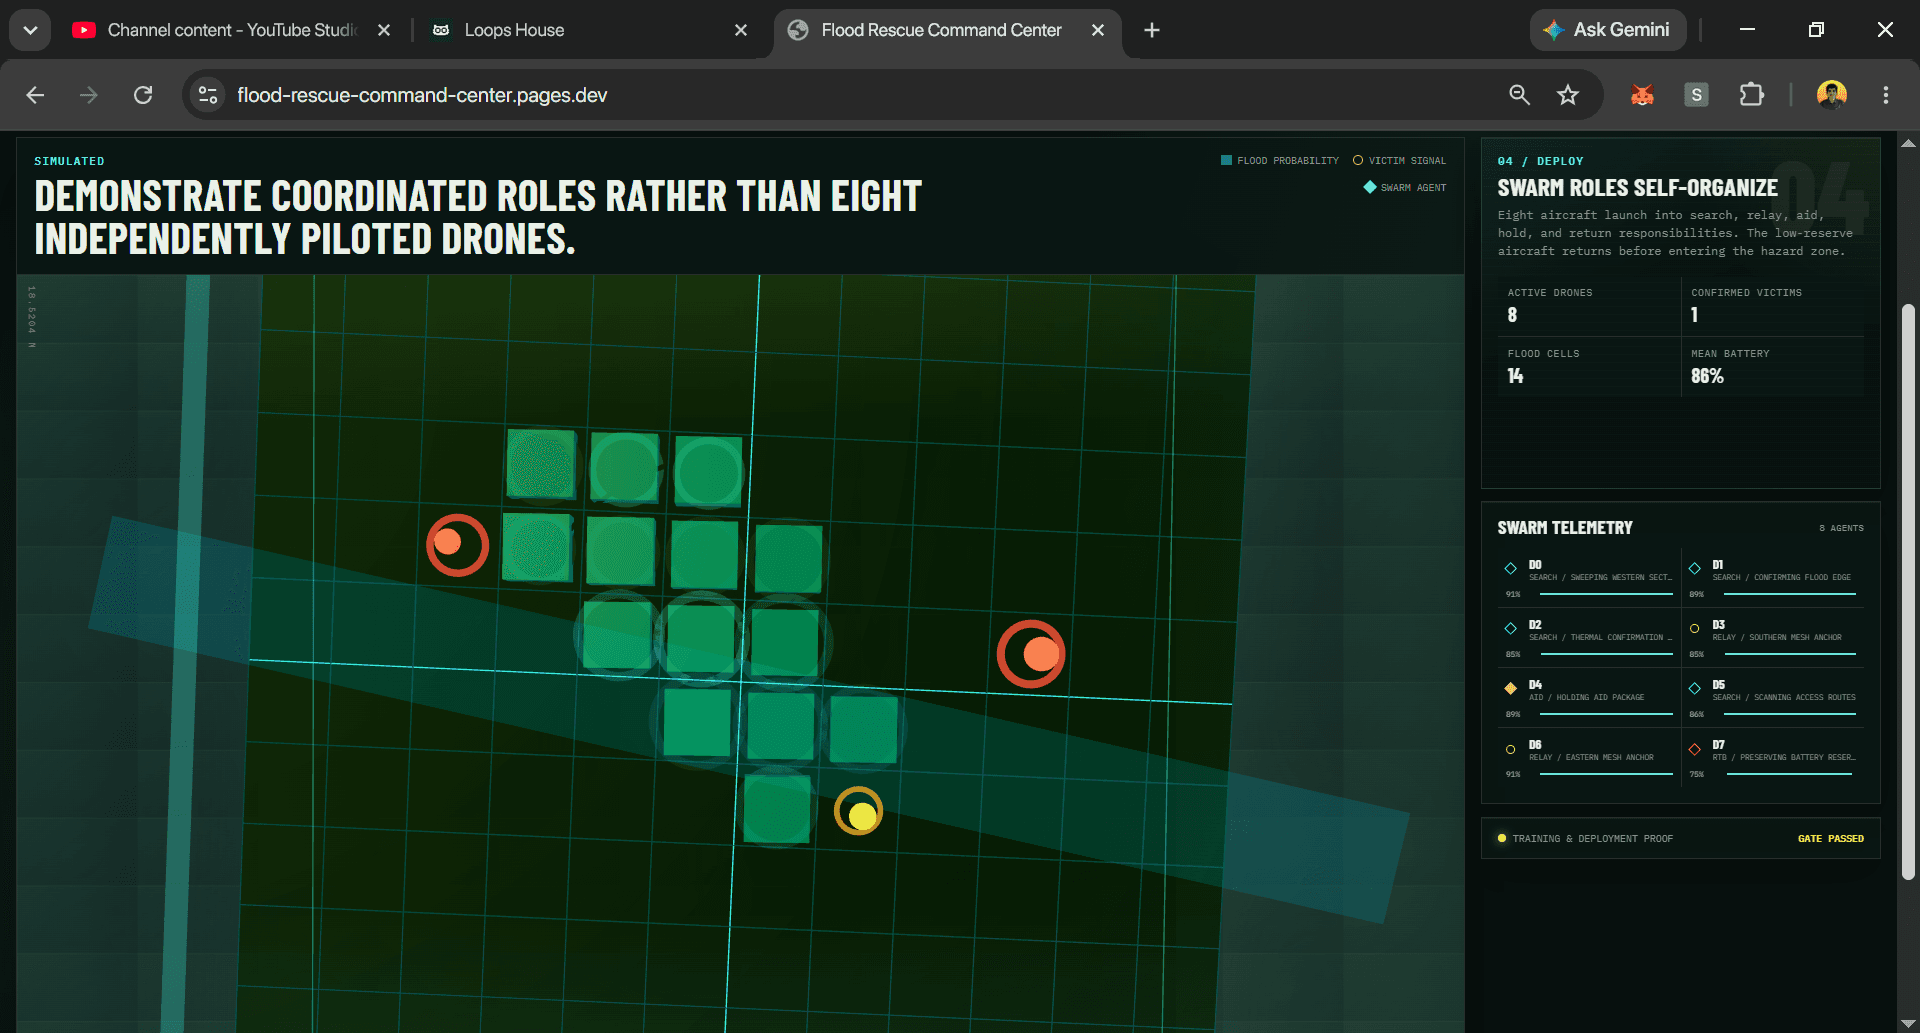This screenshot has height=1033, width=1920.
Task: Click 'RELAY / SOUTHERN MESH ANCHOR' status text
Action: click(1777, 637)
